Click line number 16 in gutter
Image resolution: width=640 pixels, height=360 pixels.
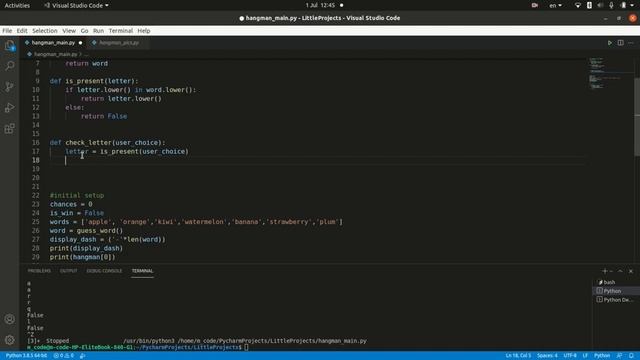(36, 142)
